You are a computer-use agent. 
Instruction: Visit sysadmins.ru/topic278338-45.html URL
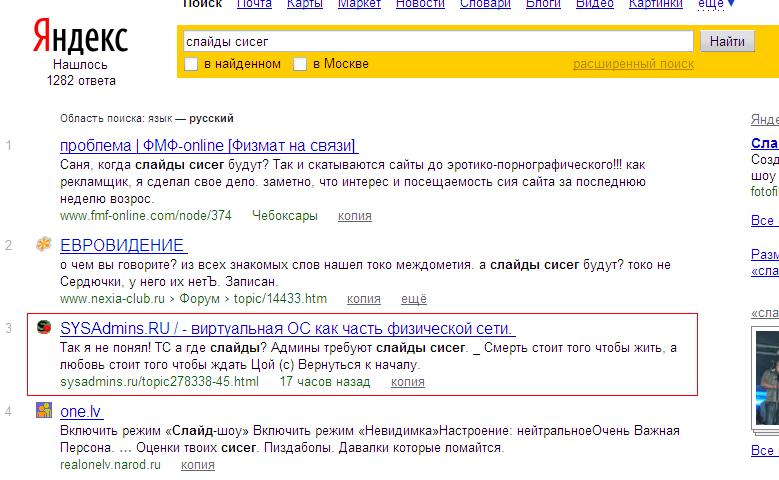(x=159, y=382)
